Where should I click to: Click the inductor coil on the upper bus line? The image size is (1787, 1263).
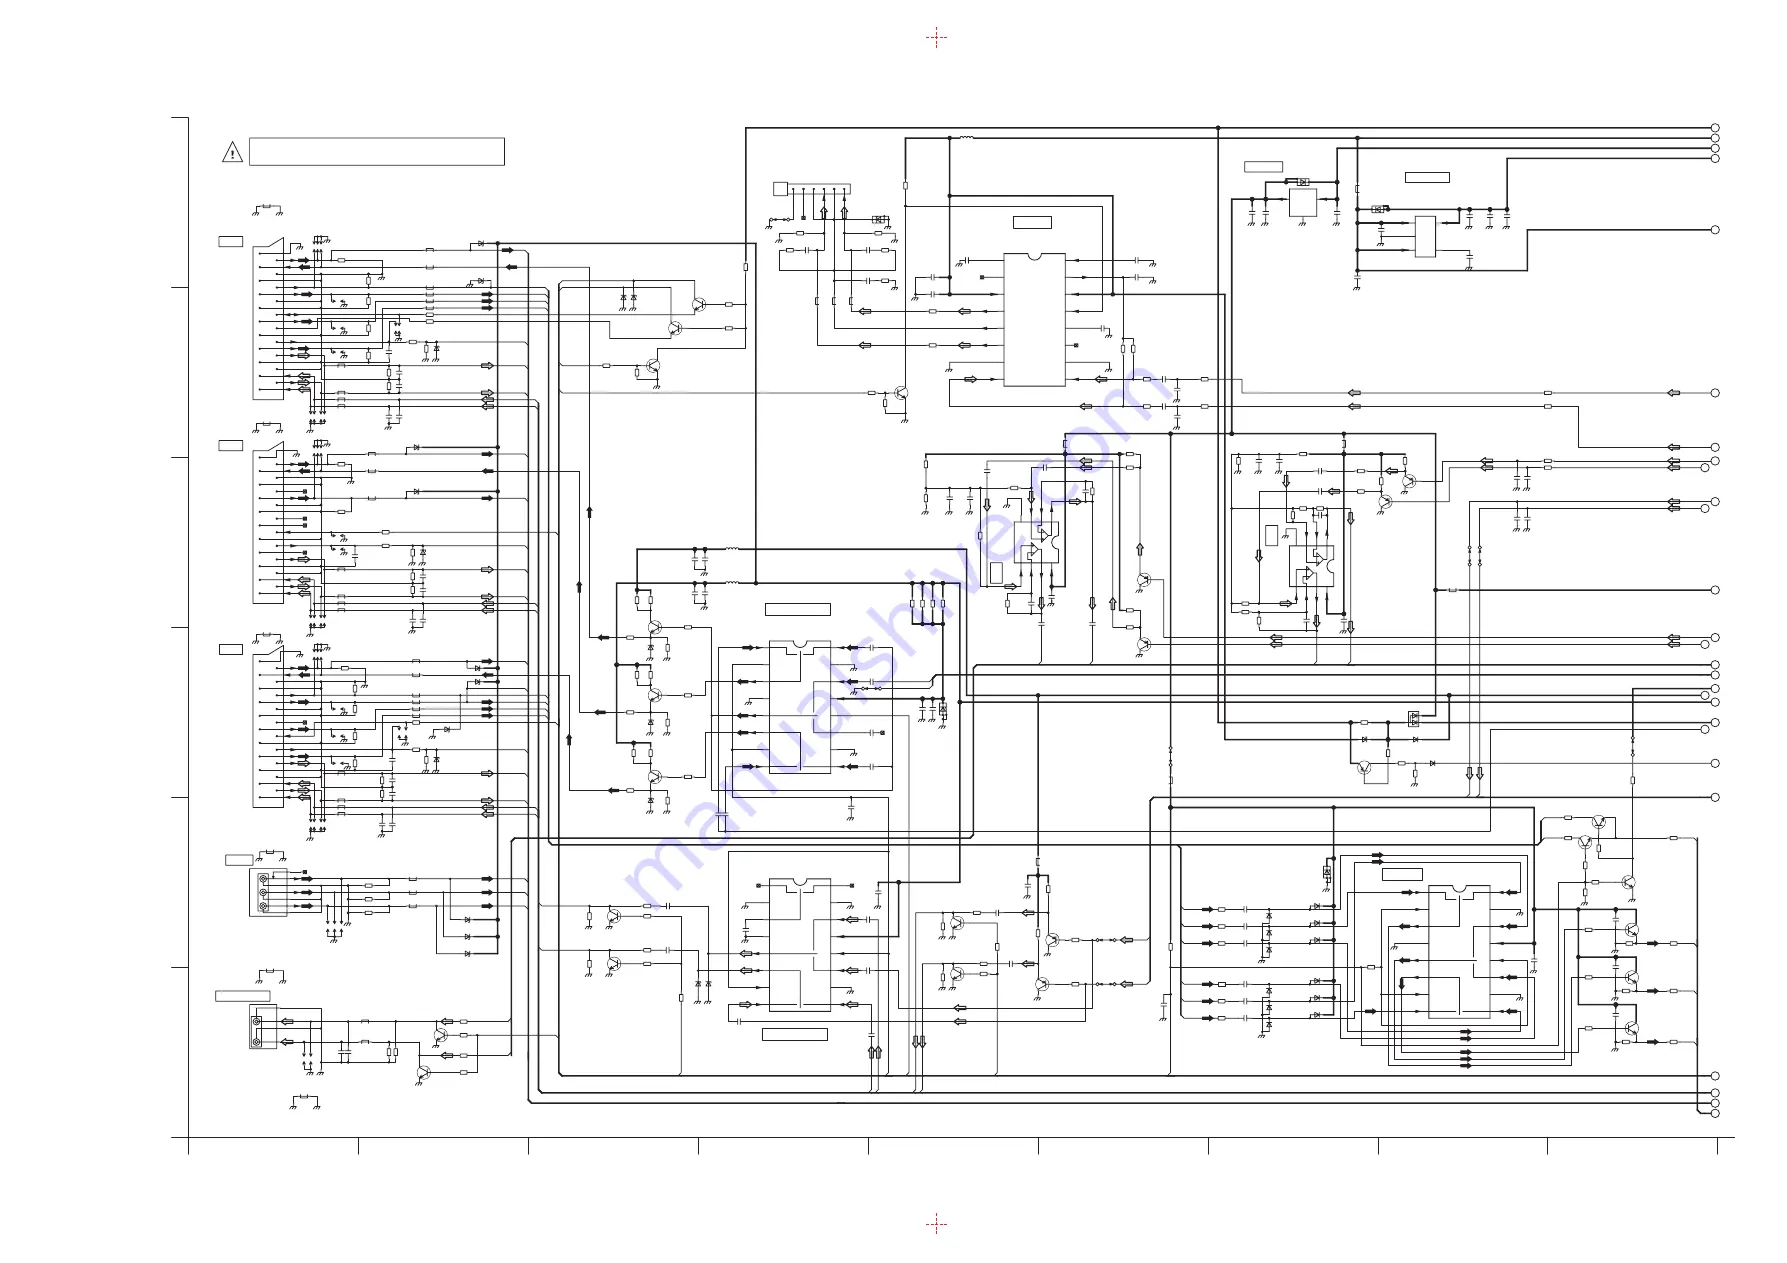pos(966,138)
